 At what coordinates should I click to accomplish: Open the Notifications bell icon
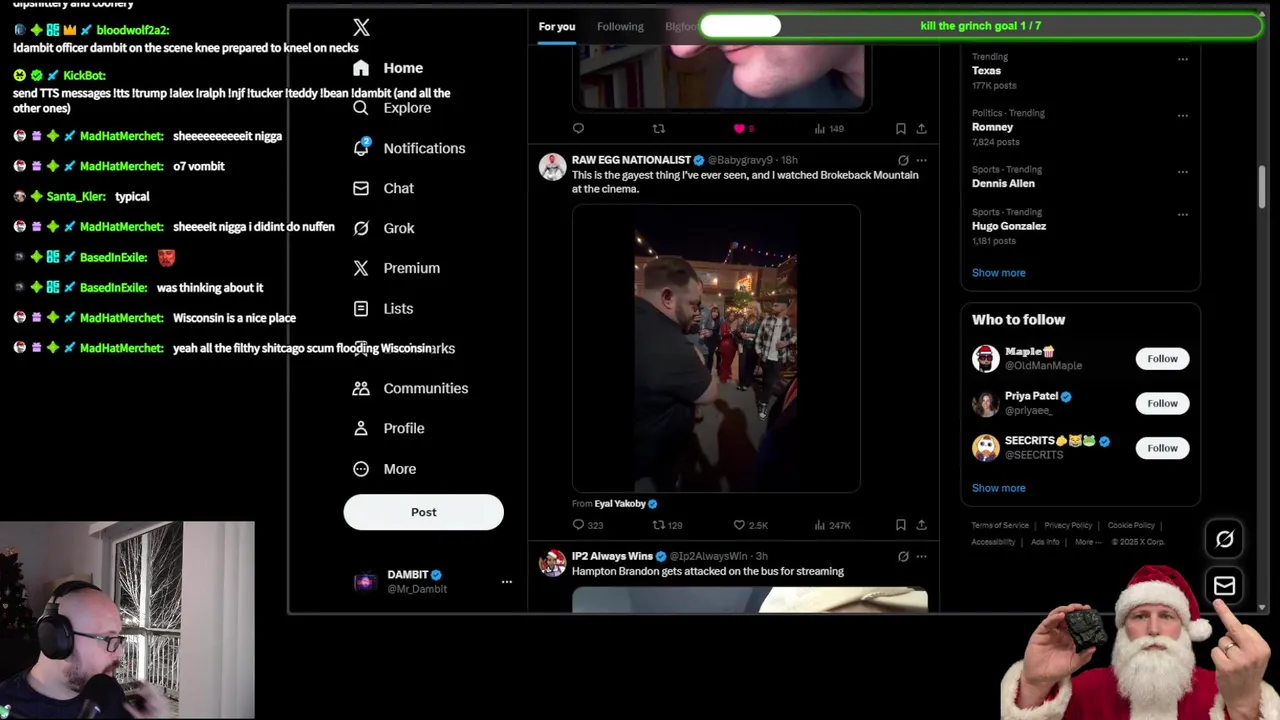pos(361,148)
